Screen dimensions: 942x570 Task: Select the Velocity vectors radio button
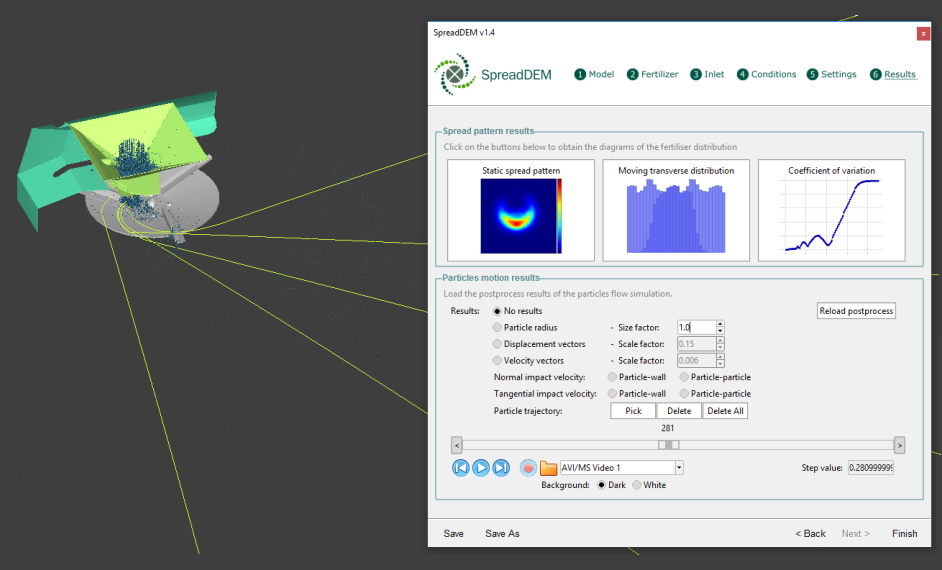[x=498, y=361]
